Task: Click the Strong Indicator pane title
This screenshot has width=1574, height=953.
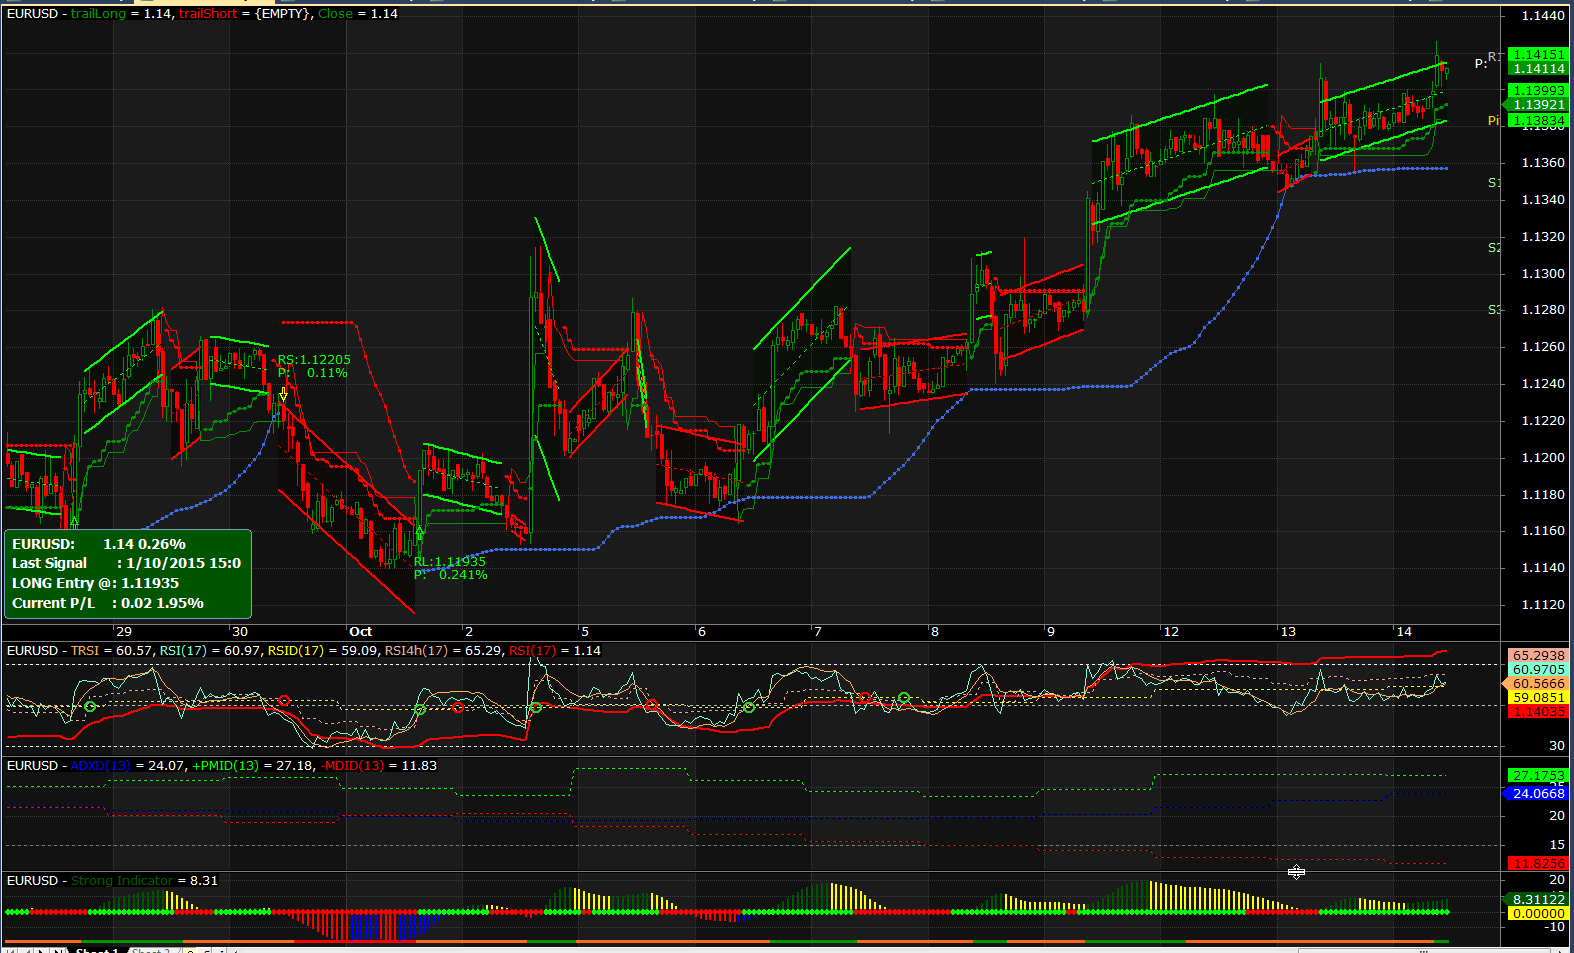Action: click(122, 881)
